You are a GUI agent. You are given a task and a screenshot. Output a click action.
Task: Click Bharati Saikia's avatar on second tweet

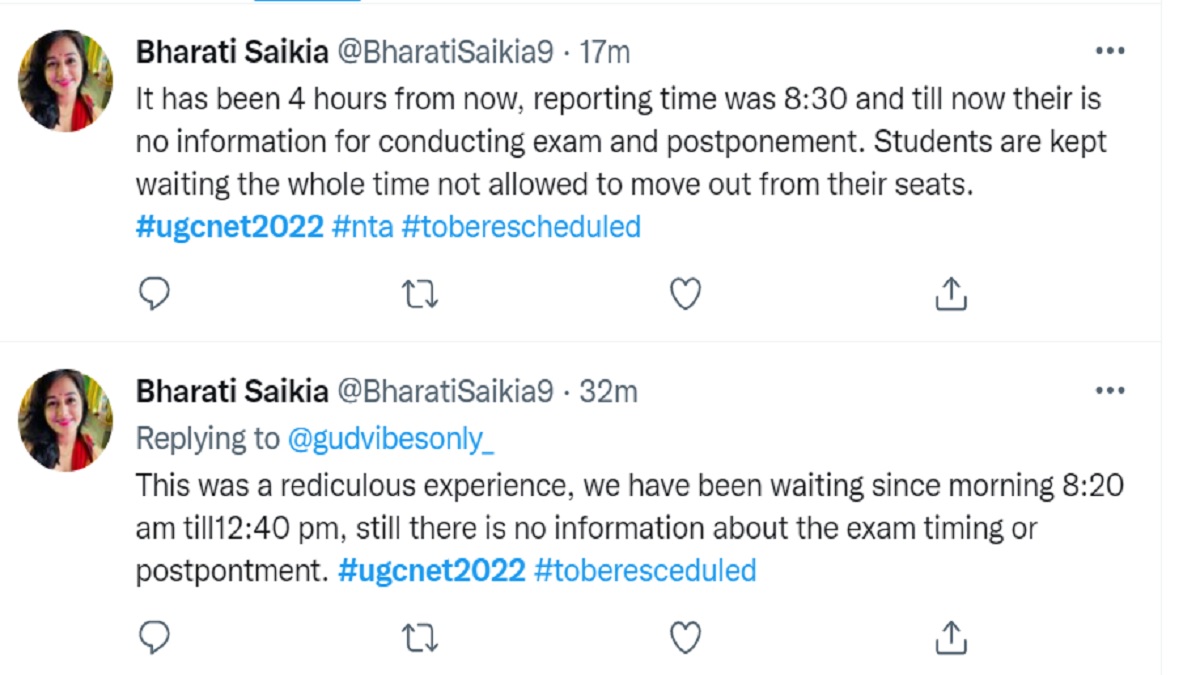pyautogui.click(x=67, y=420)
